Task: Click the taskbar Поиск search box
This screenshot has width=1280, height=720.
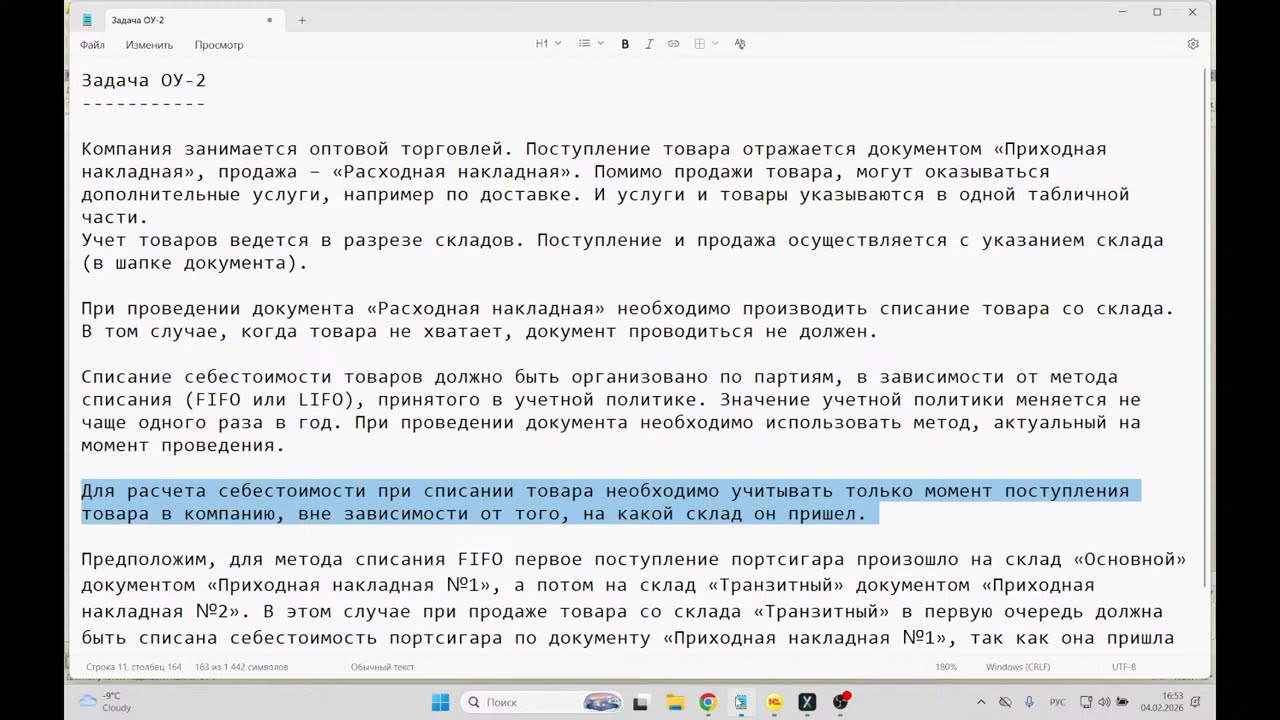Action: (x=543, y=702)
